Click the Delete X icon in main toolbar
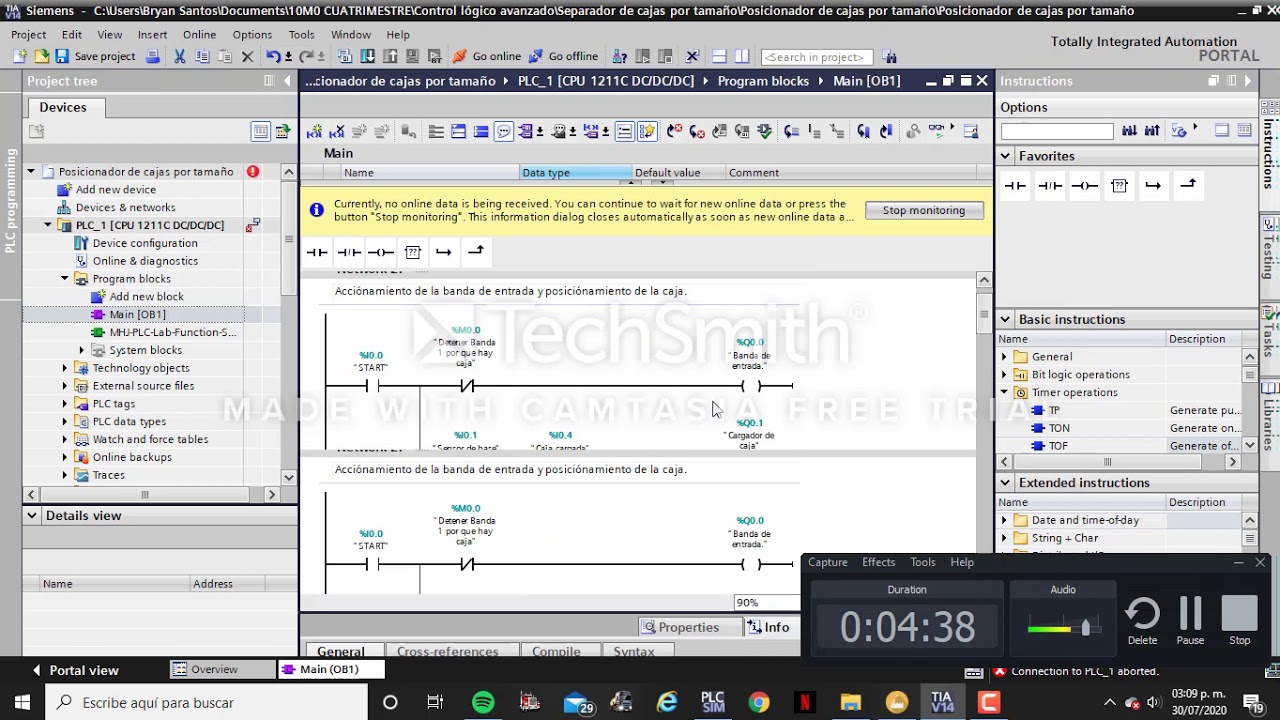1280x720 pixels. click(248, 57)
